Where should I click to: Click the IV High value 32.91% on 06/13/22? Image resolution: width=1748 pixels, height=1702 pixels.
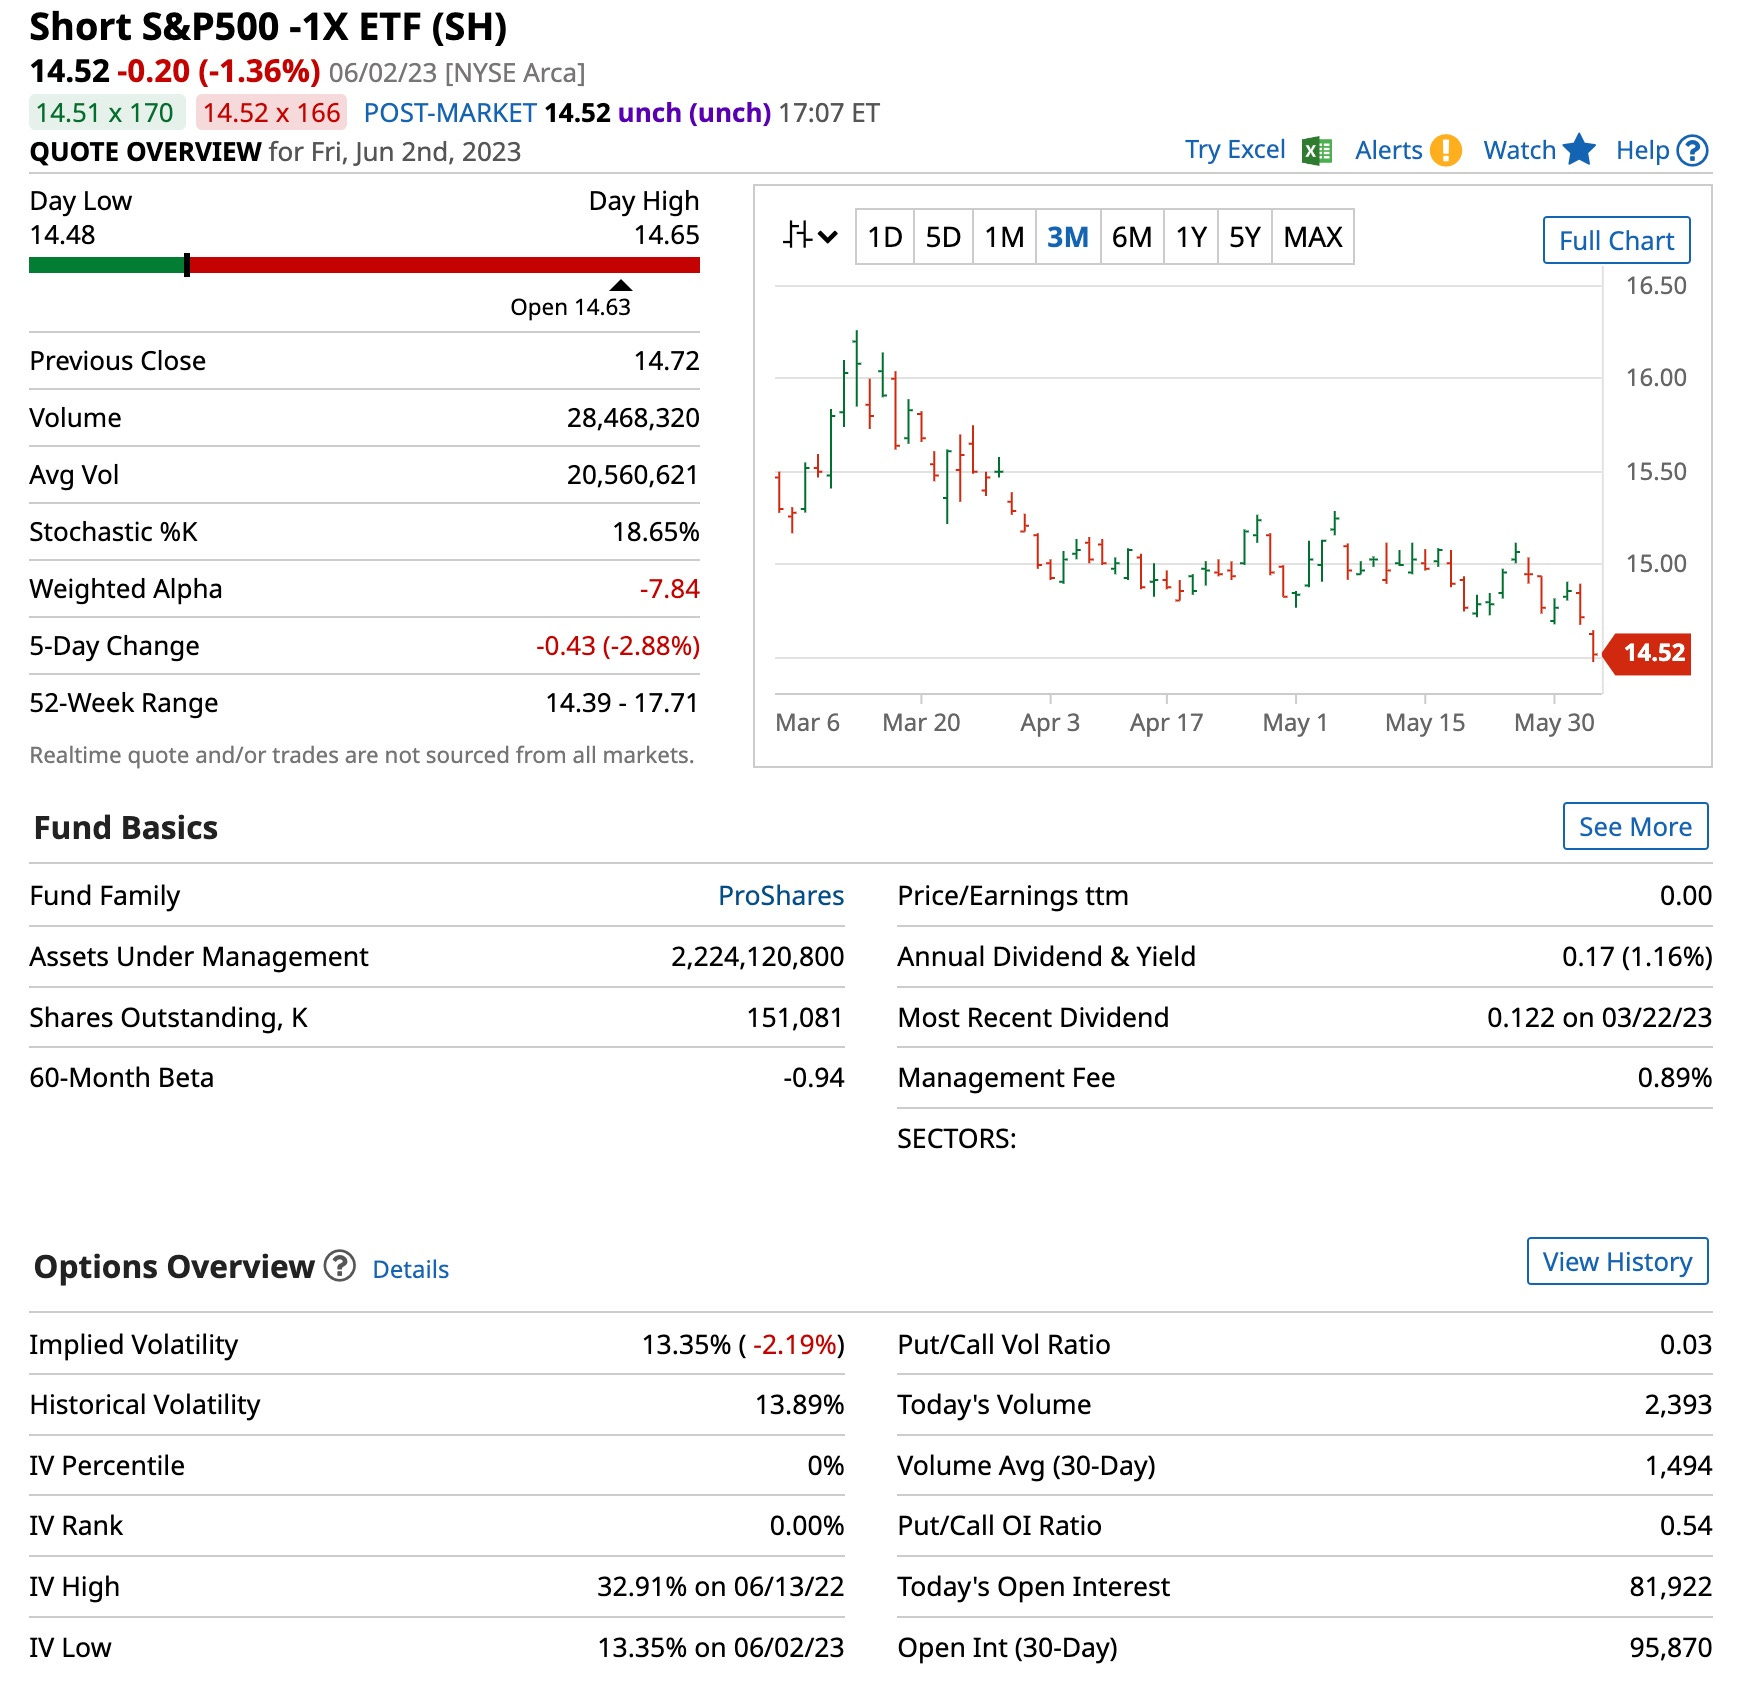[720, 1587]
